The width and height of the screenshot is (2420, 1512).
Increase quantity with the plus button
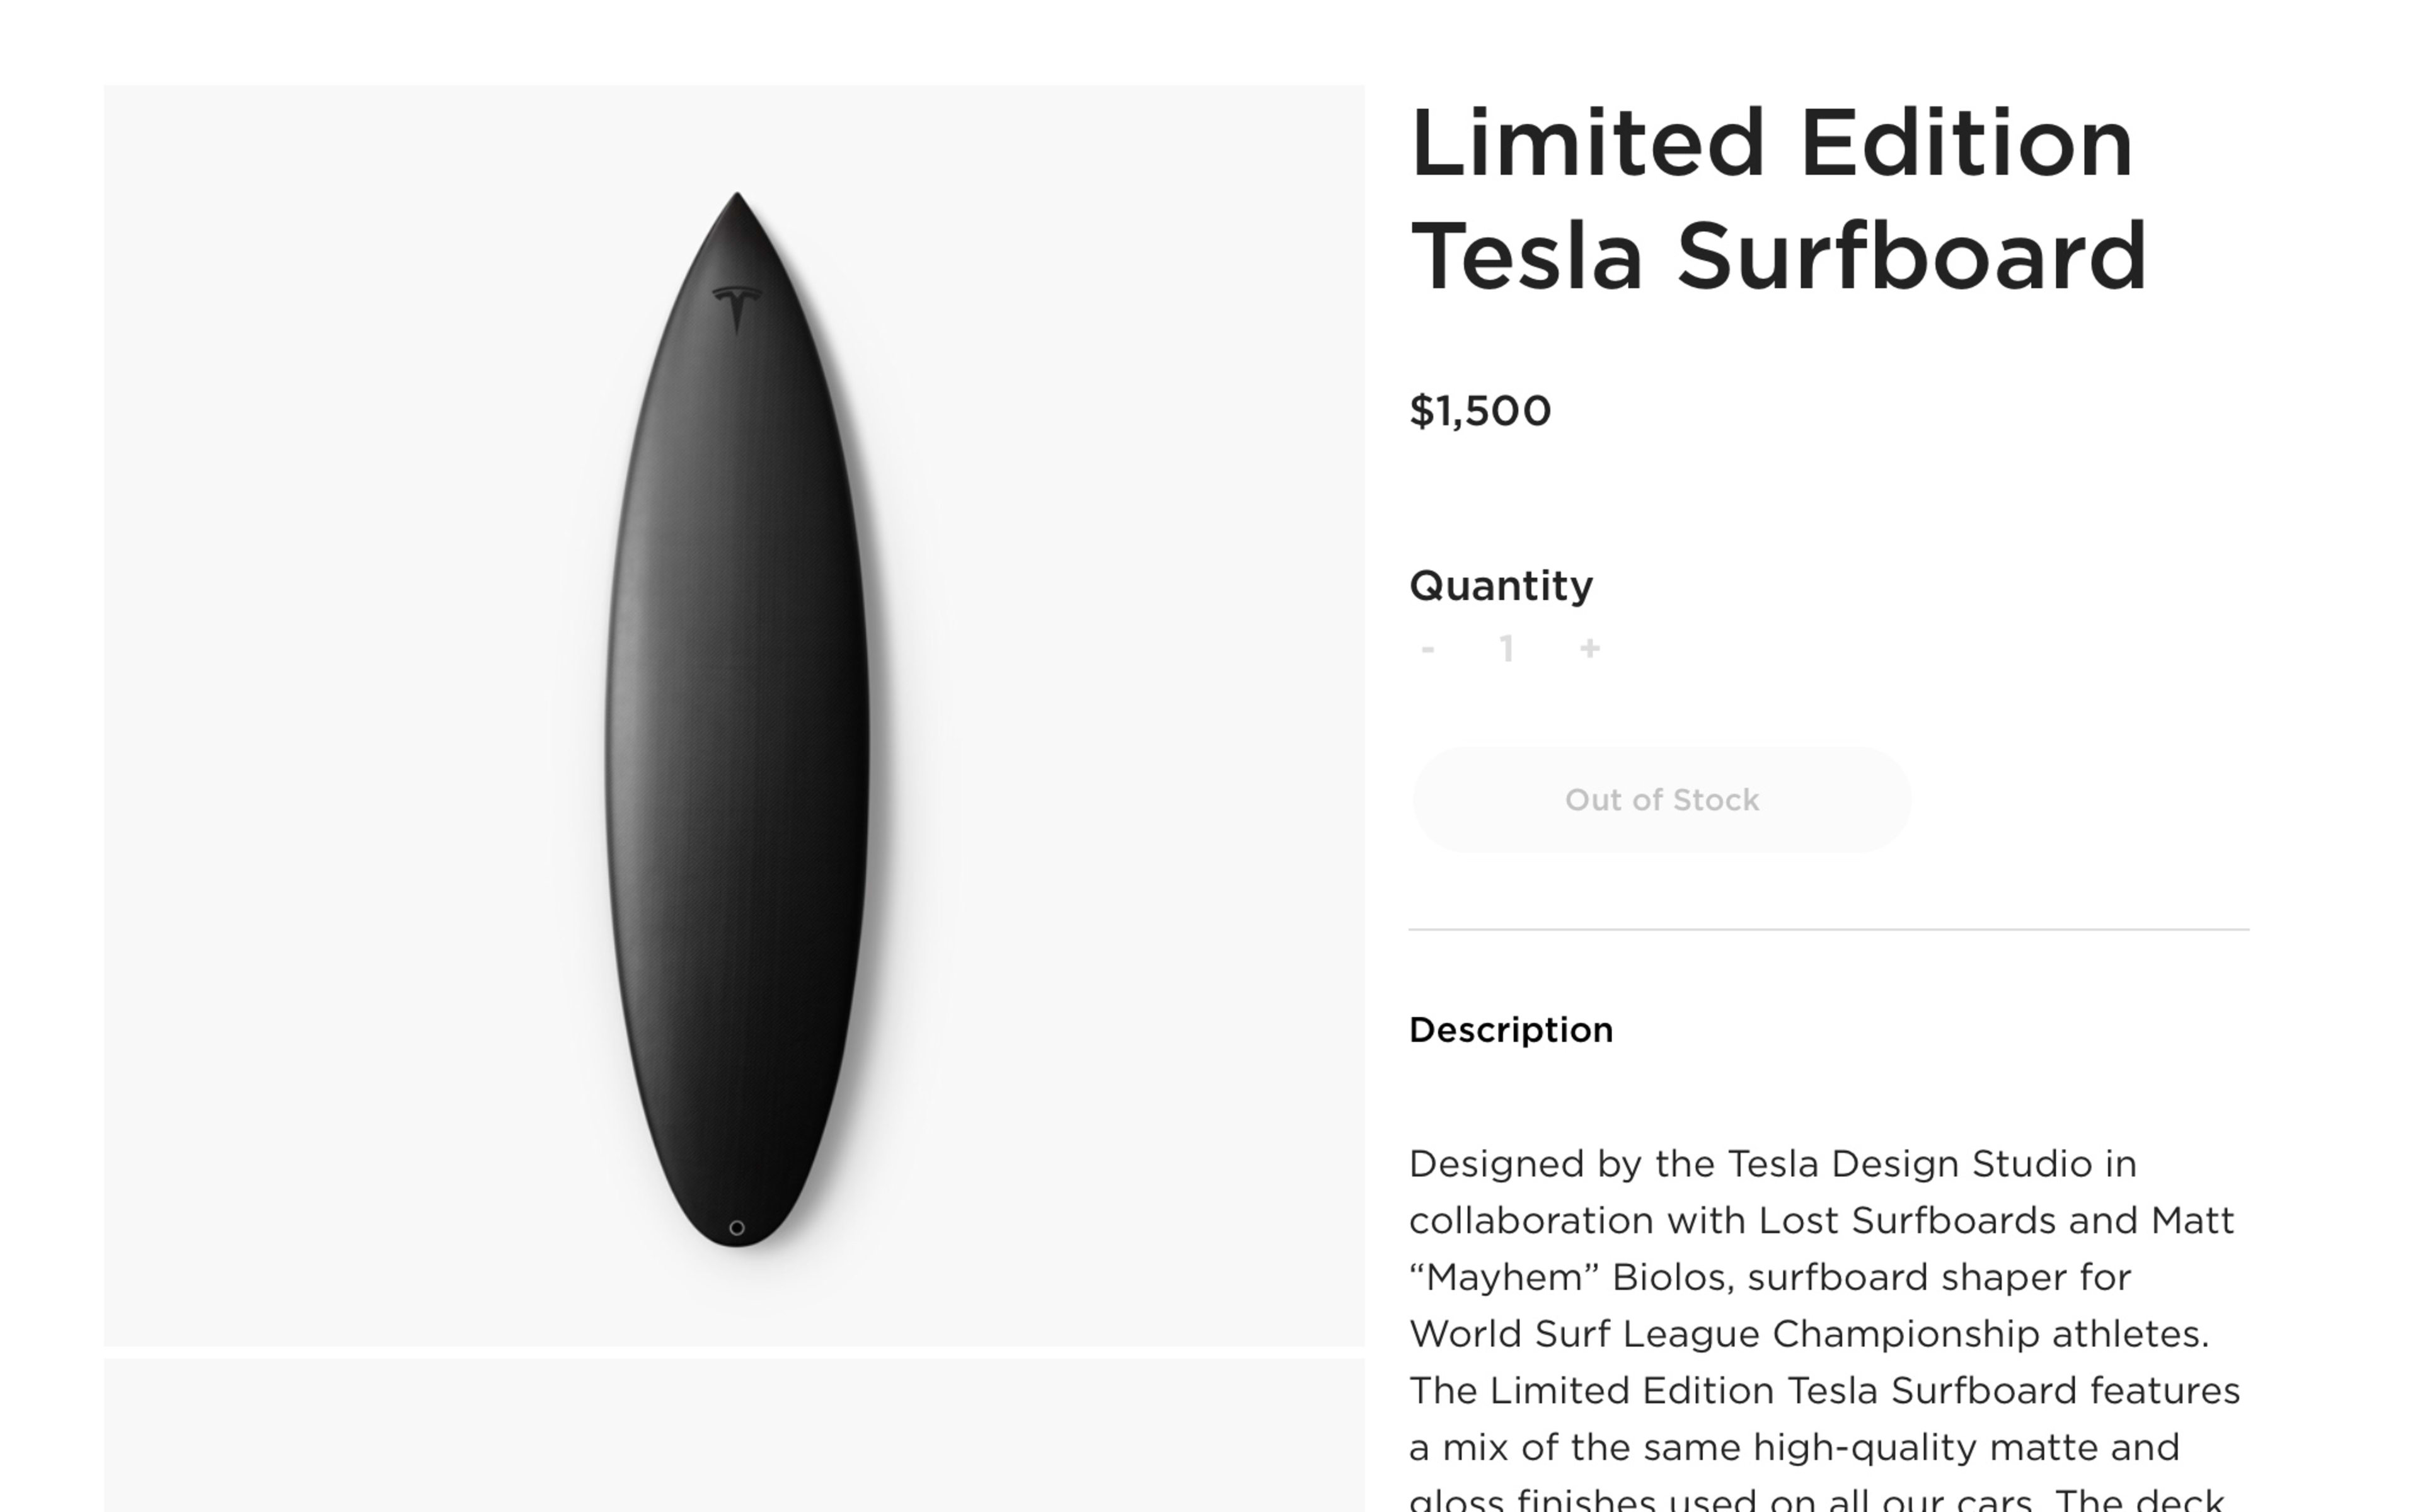pos(1589,650)
